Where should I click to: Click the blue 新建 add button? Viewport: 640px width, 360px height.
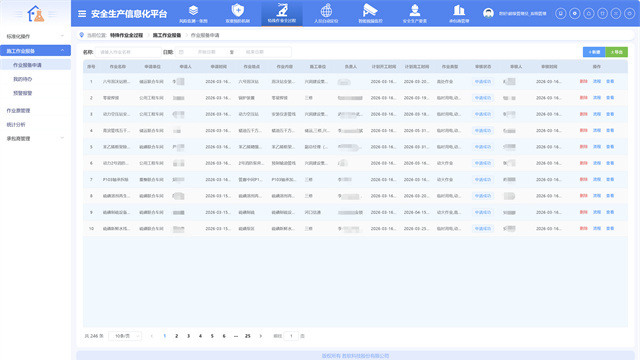(x=594, y=52)
